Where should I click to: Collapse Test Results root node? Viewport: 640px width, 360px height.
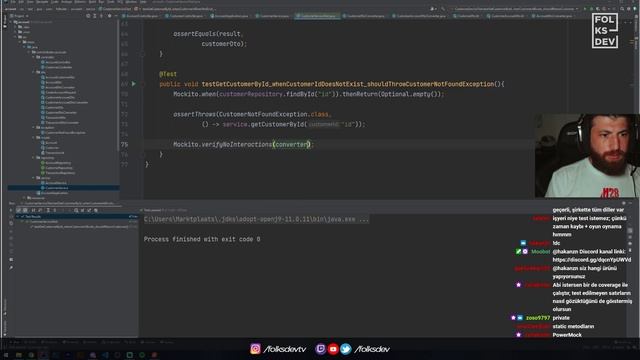click(18, 216)
